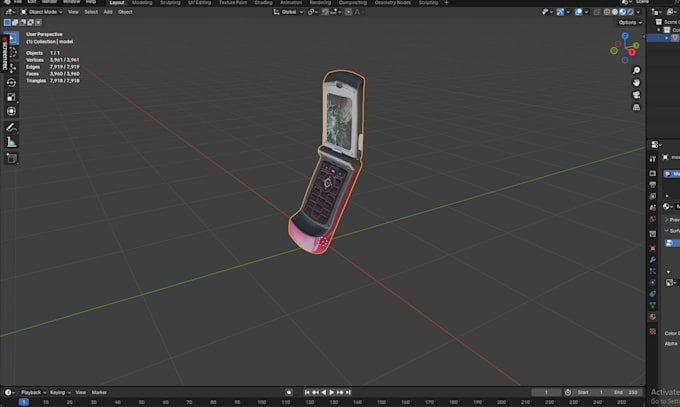Switch to the Shading workspace tab
Screen dimensions: 680x407
pyautogui.click(x=263, y=3)
